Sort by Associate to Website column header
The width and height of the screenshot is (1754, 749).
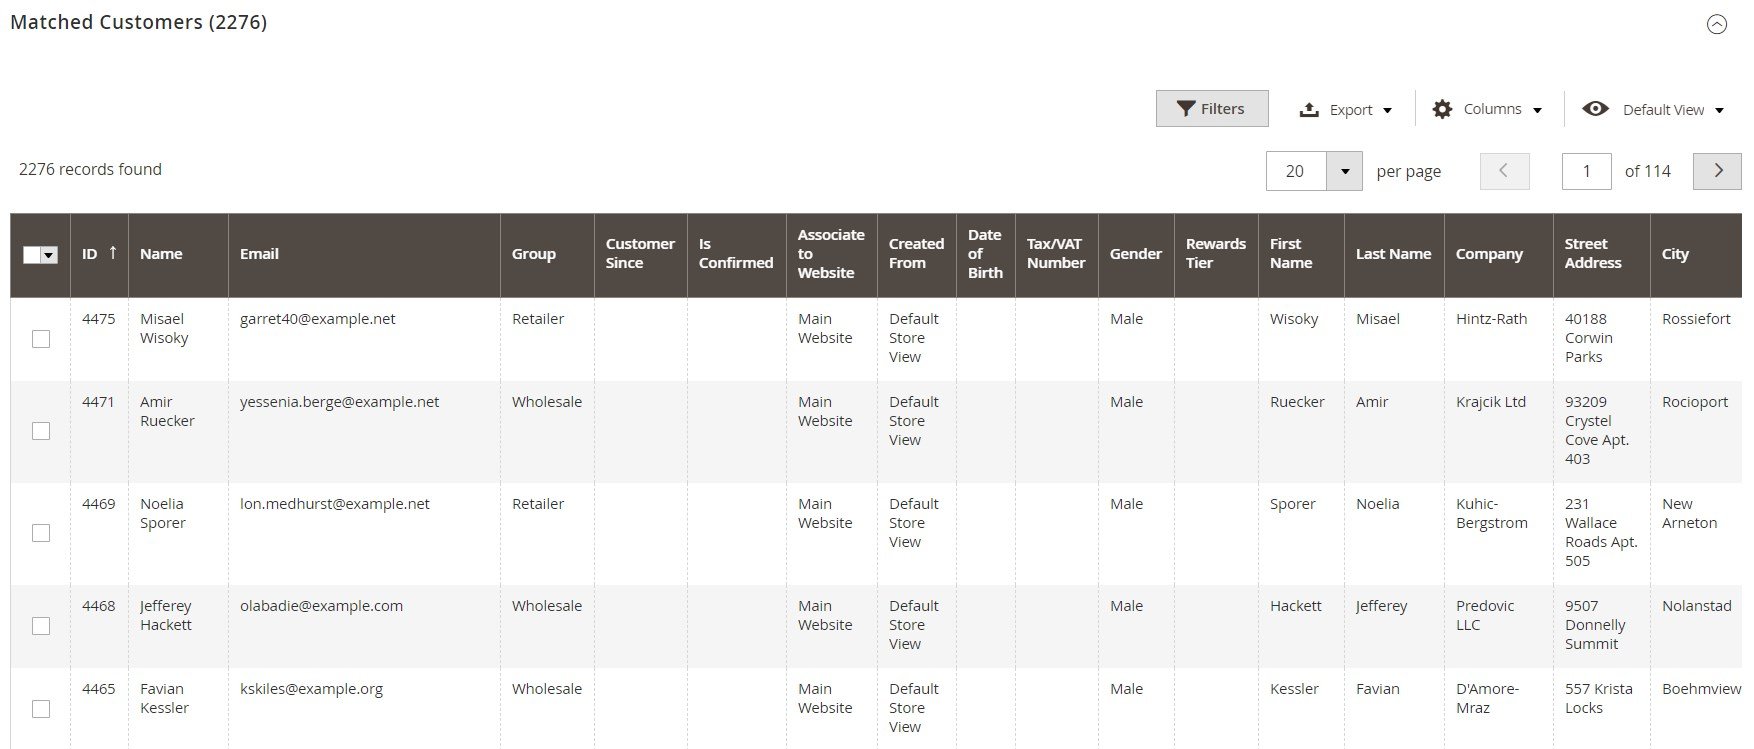tap(831, 254)
